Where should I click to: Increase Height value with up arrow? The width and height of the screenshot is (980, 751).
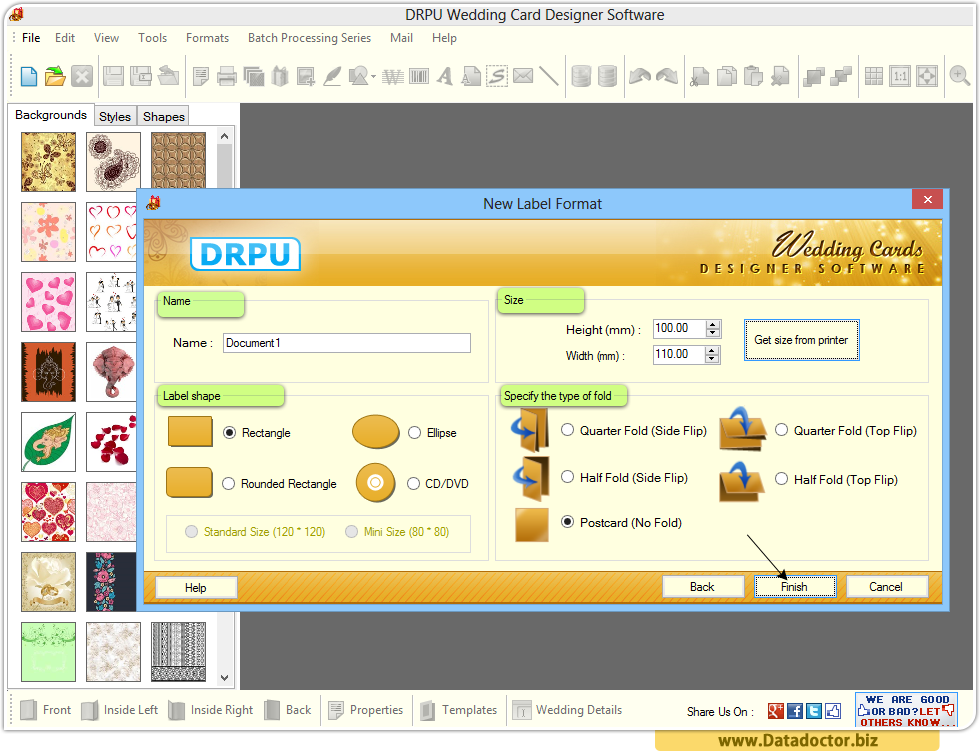pyautogui.click(x=712, y=324)
